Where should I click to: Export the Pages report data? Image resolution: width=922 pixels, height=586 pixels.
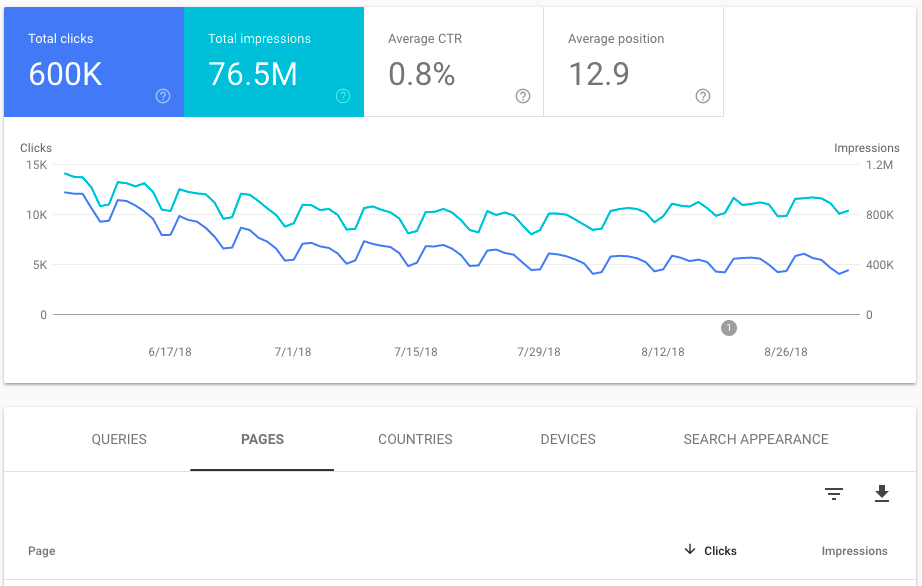pos(881,494)
